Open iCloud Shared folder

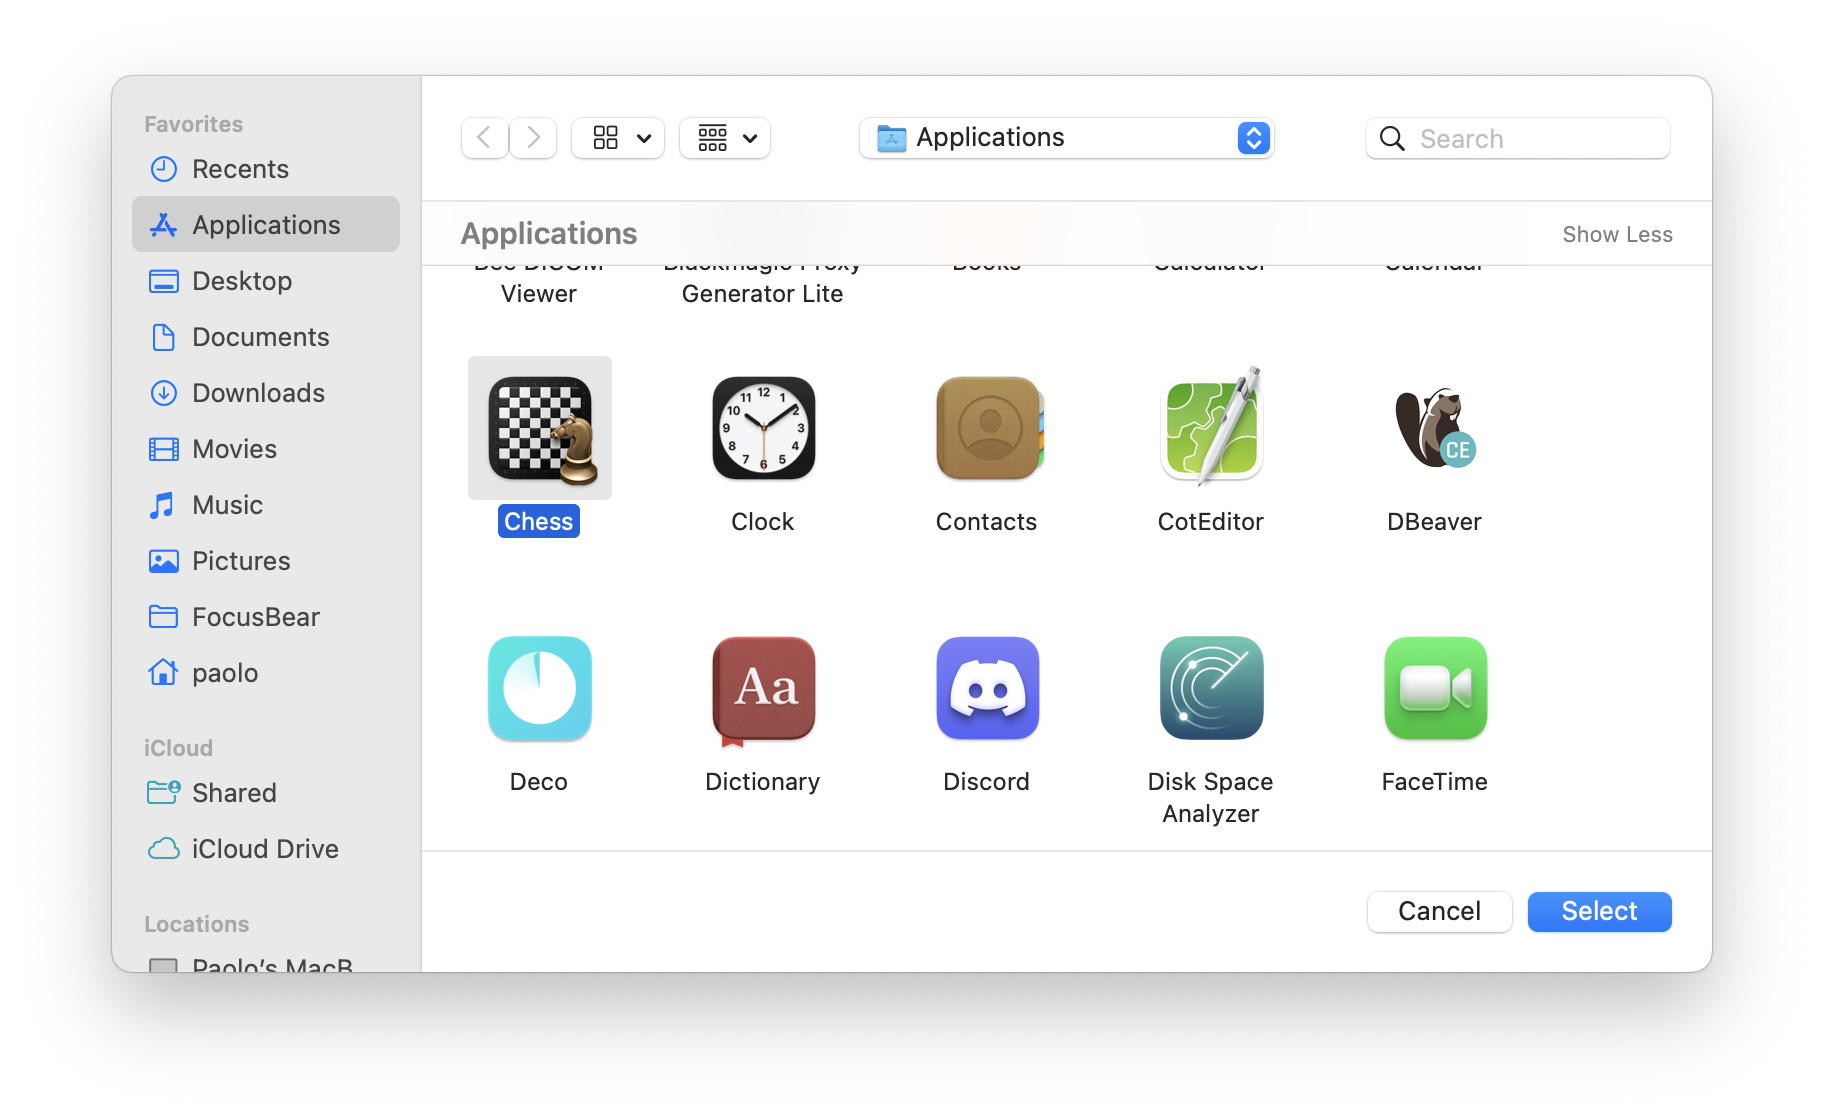click(x=266, y=793)
